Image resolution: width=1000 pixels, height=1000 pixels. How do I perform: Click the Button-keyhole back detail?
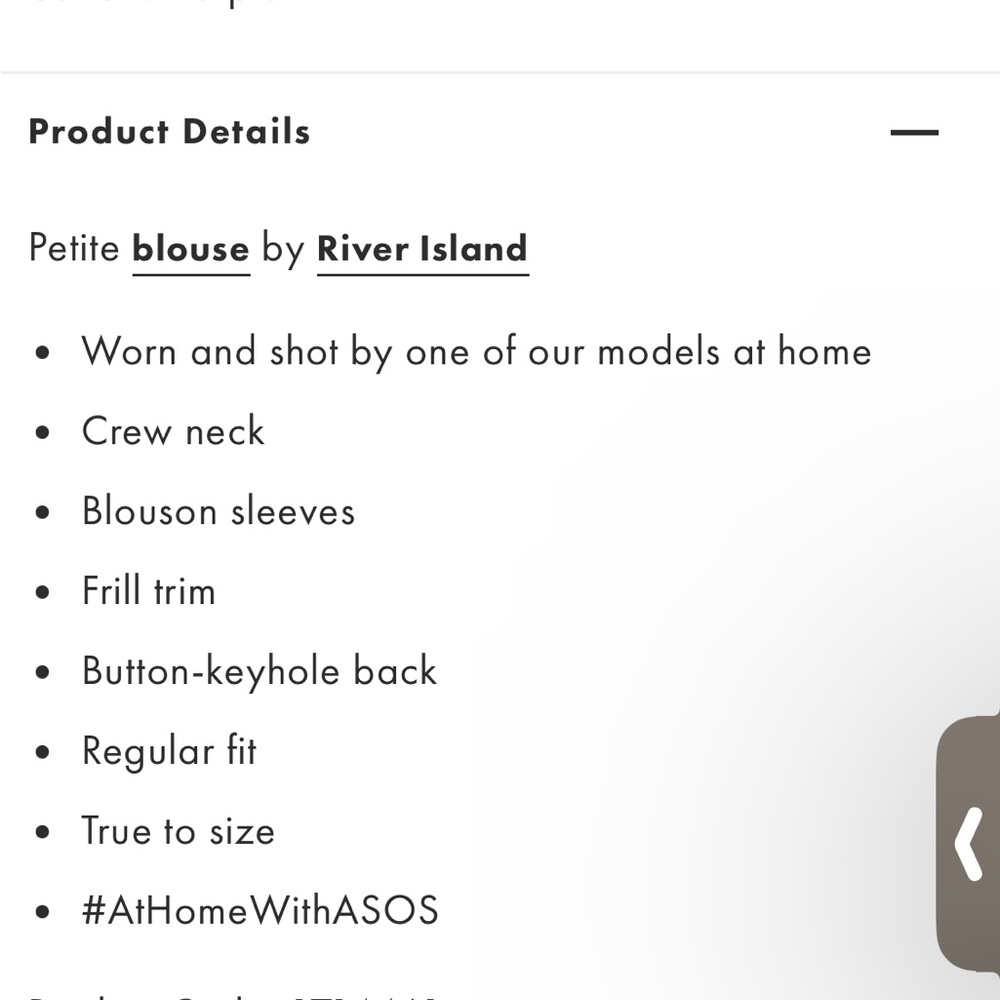[x=259, y=671]
